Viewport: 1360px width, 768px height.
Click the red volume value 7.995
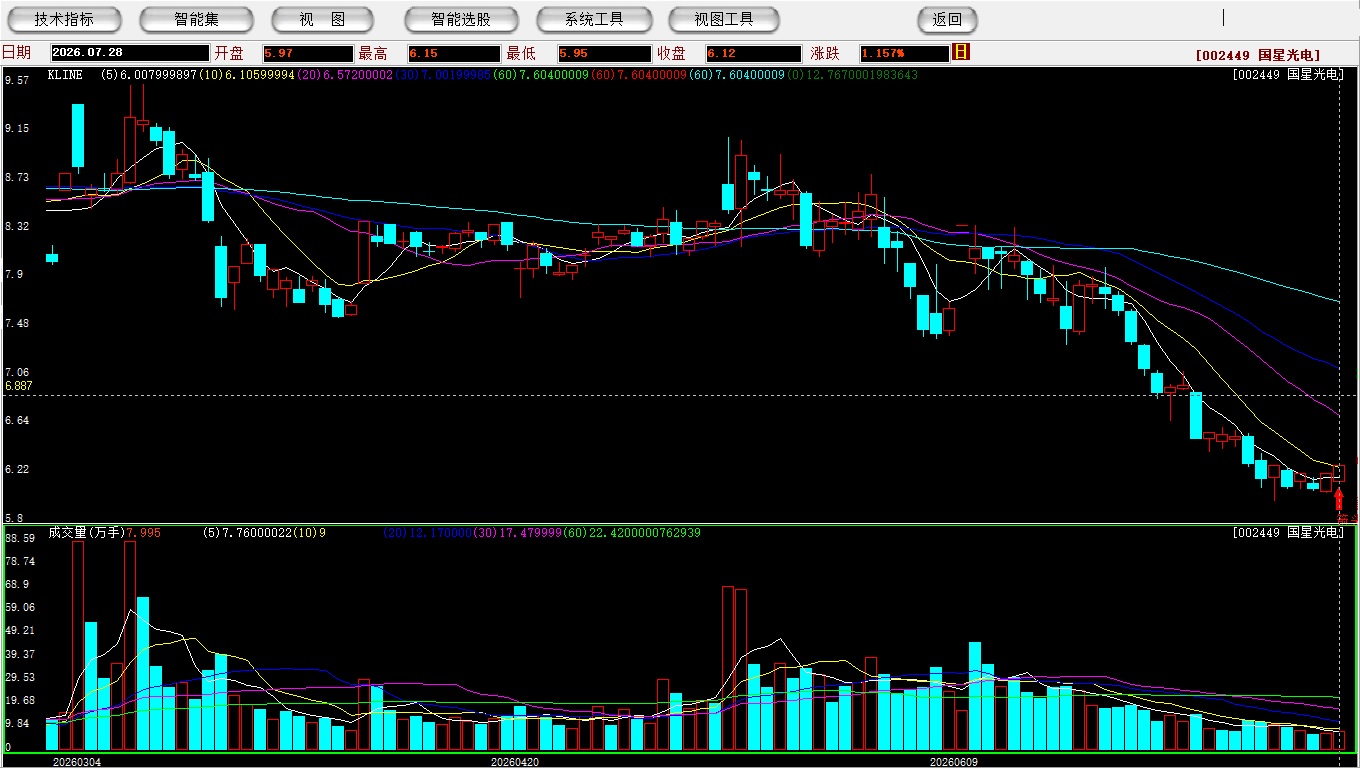[x=144, y=533]
